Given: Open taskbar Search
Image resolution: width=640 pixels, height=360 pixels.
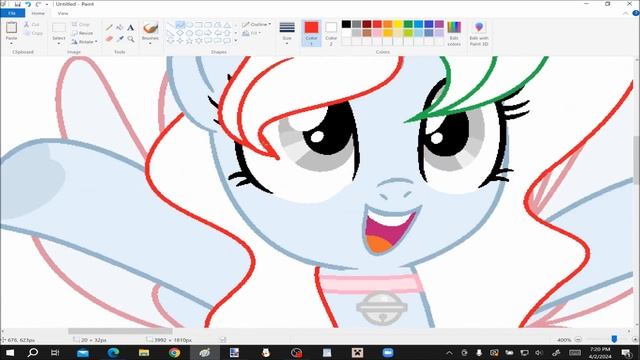Looking at the screenshot, I should tap(32, 353).
